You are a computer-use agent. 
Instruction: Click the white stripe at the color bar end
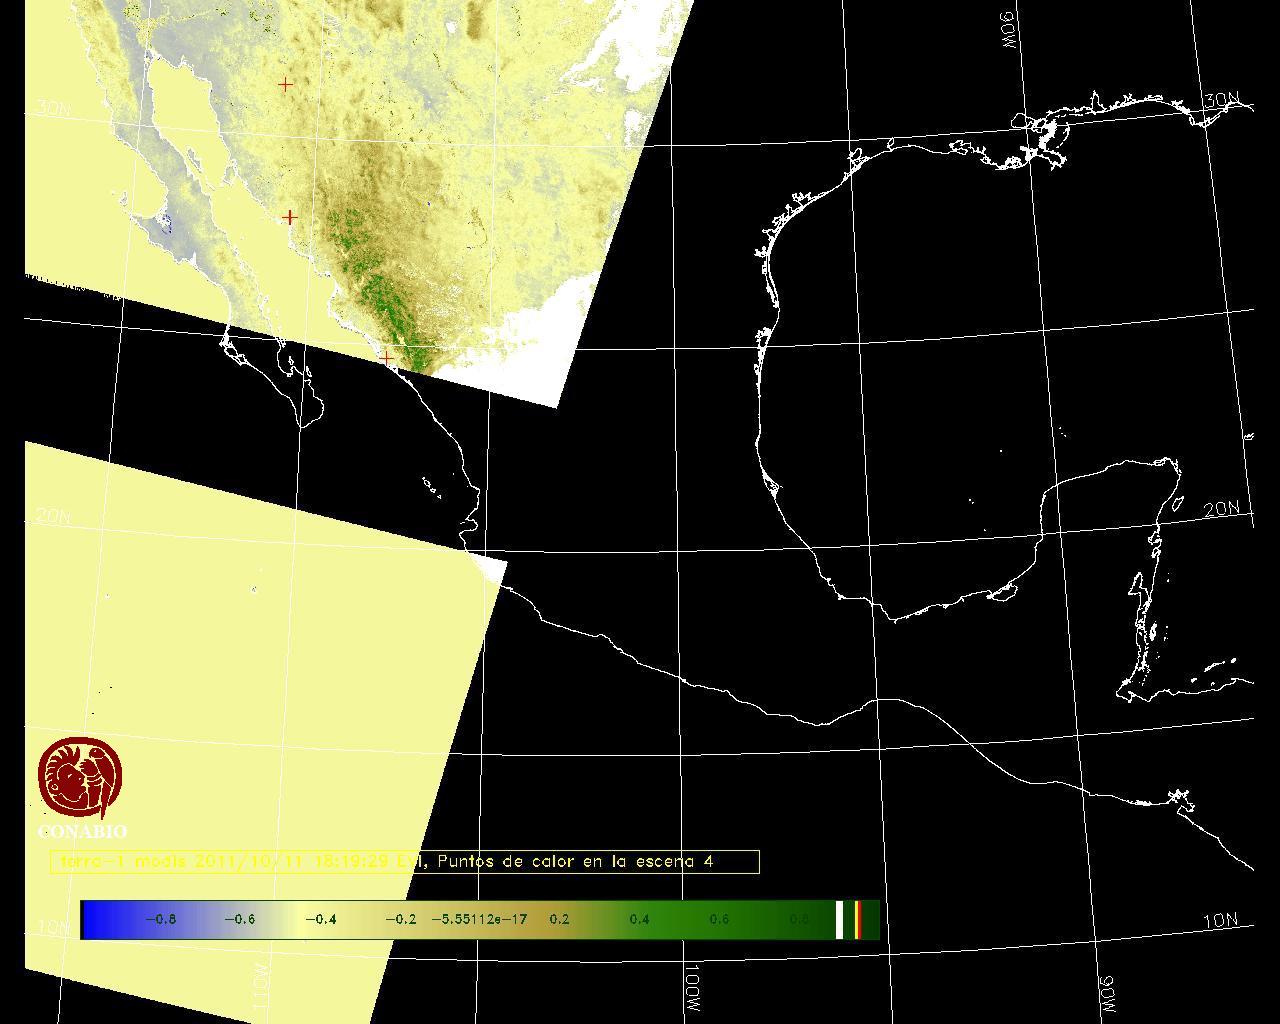(x=840, y=920)
